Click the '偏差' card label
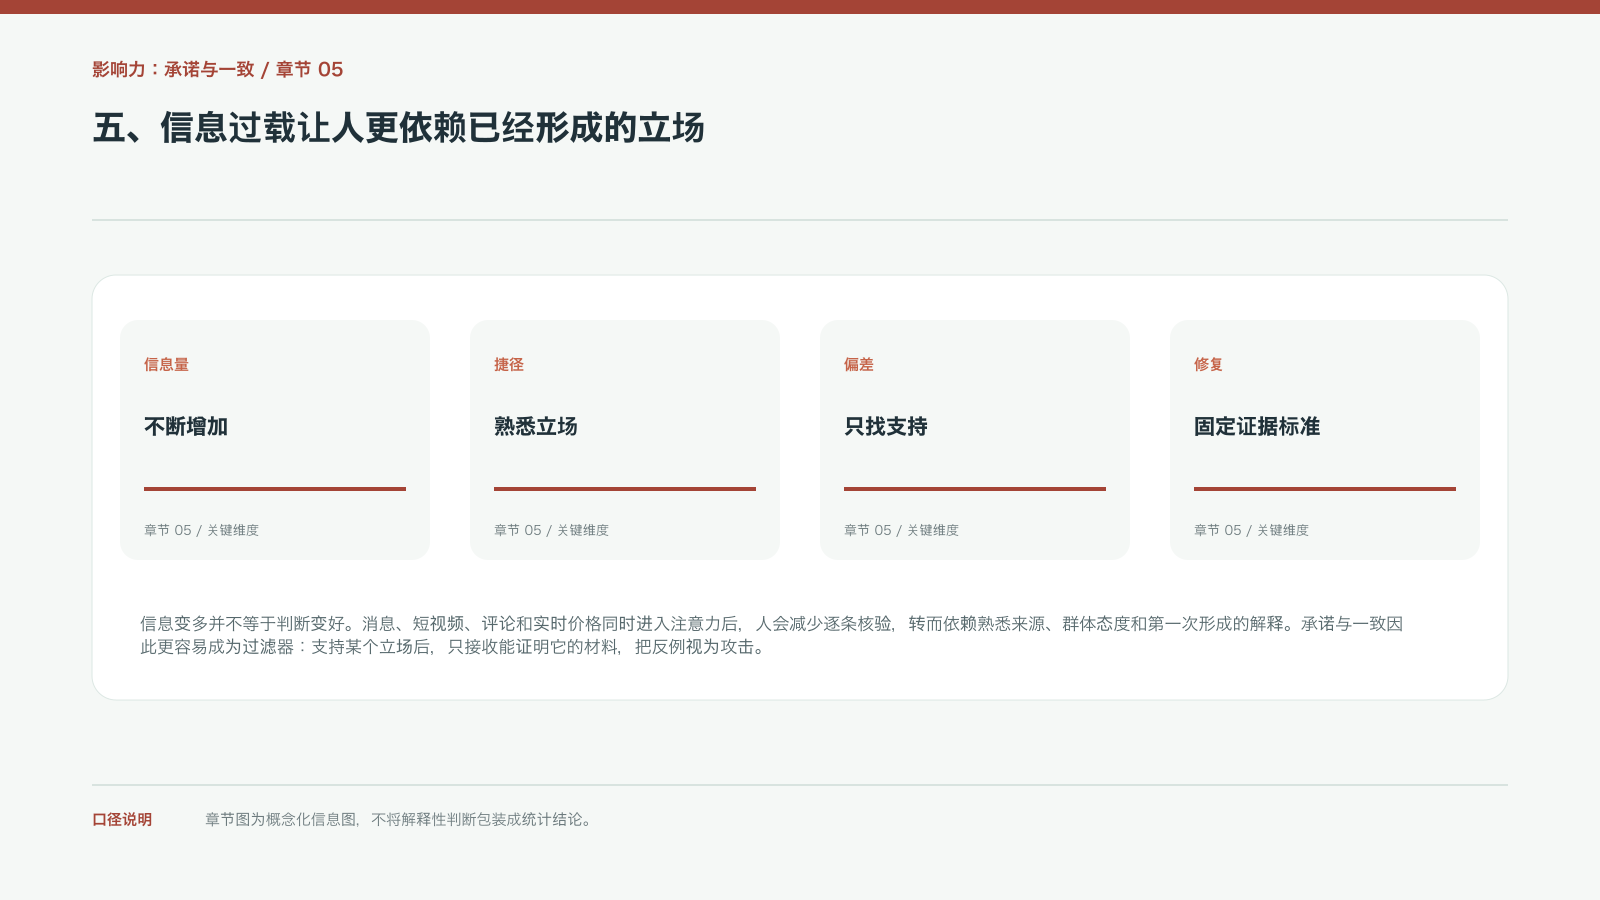 coord(859,365)
